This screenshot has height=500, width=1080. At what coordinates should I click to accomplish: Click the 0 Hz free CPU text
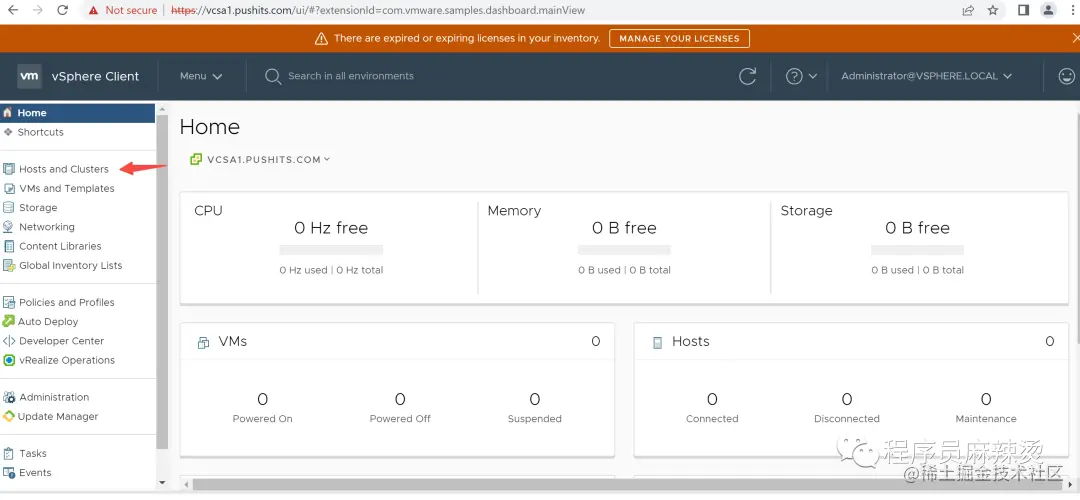tap(331, 228)
